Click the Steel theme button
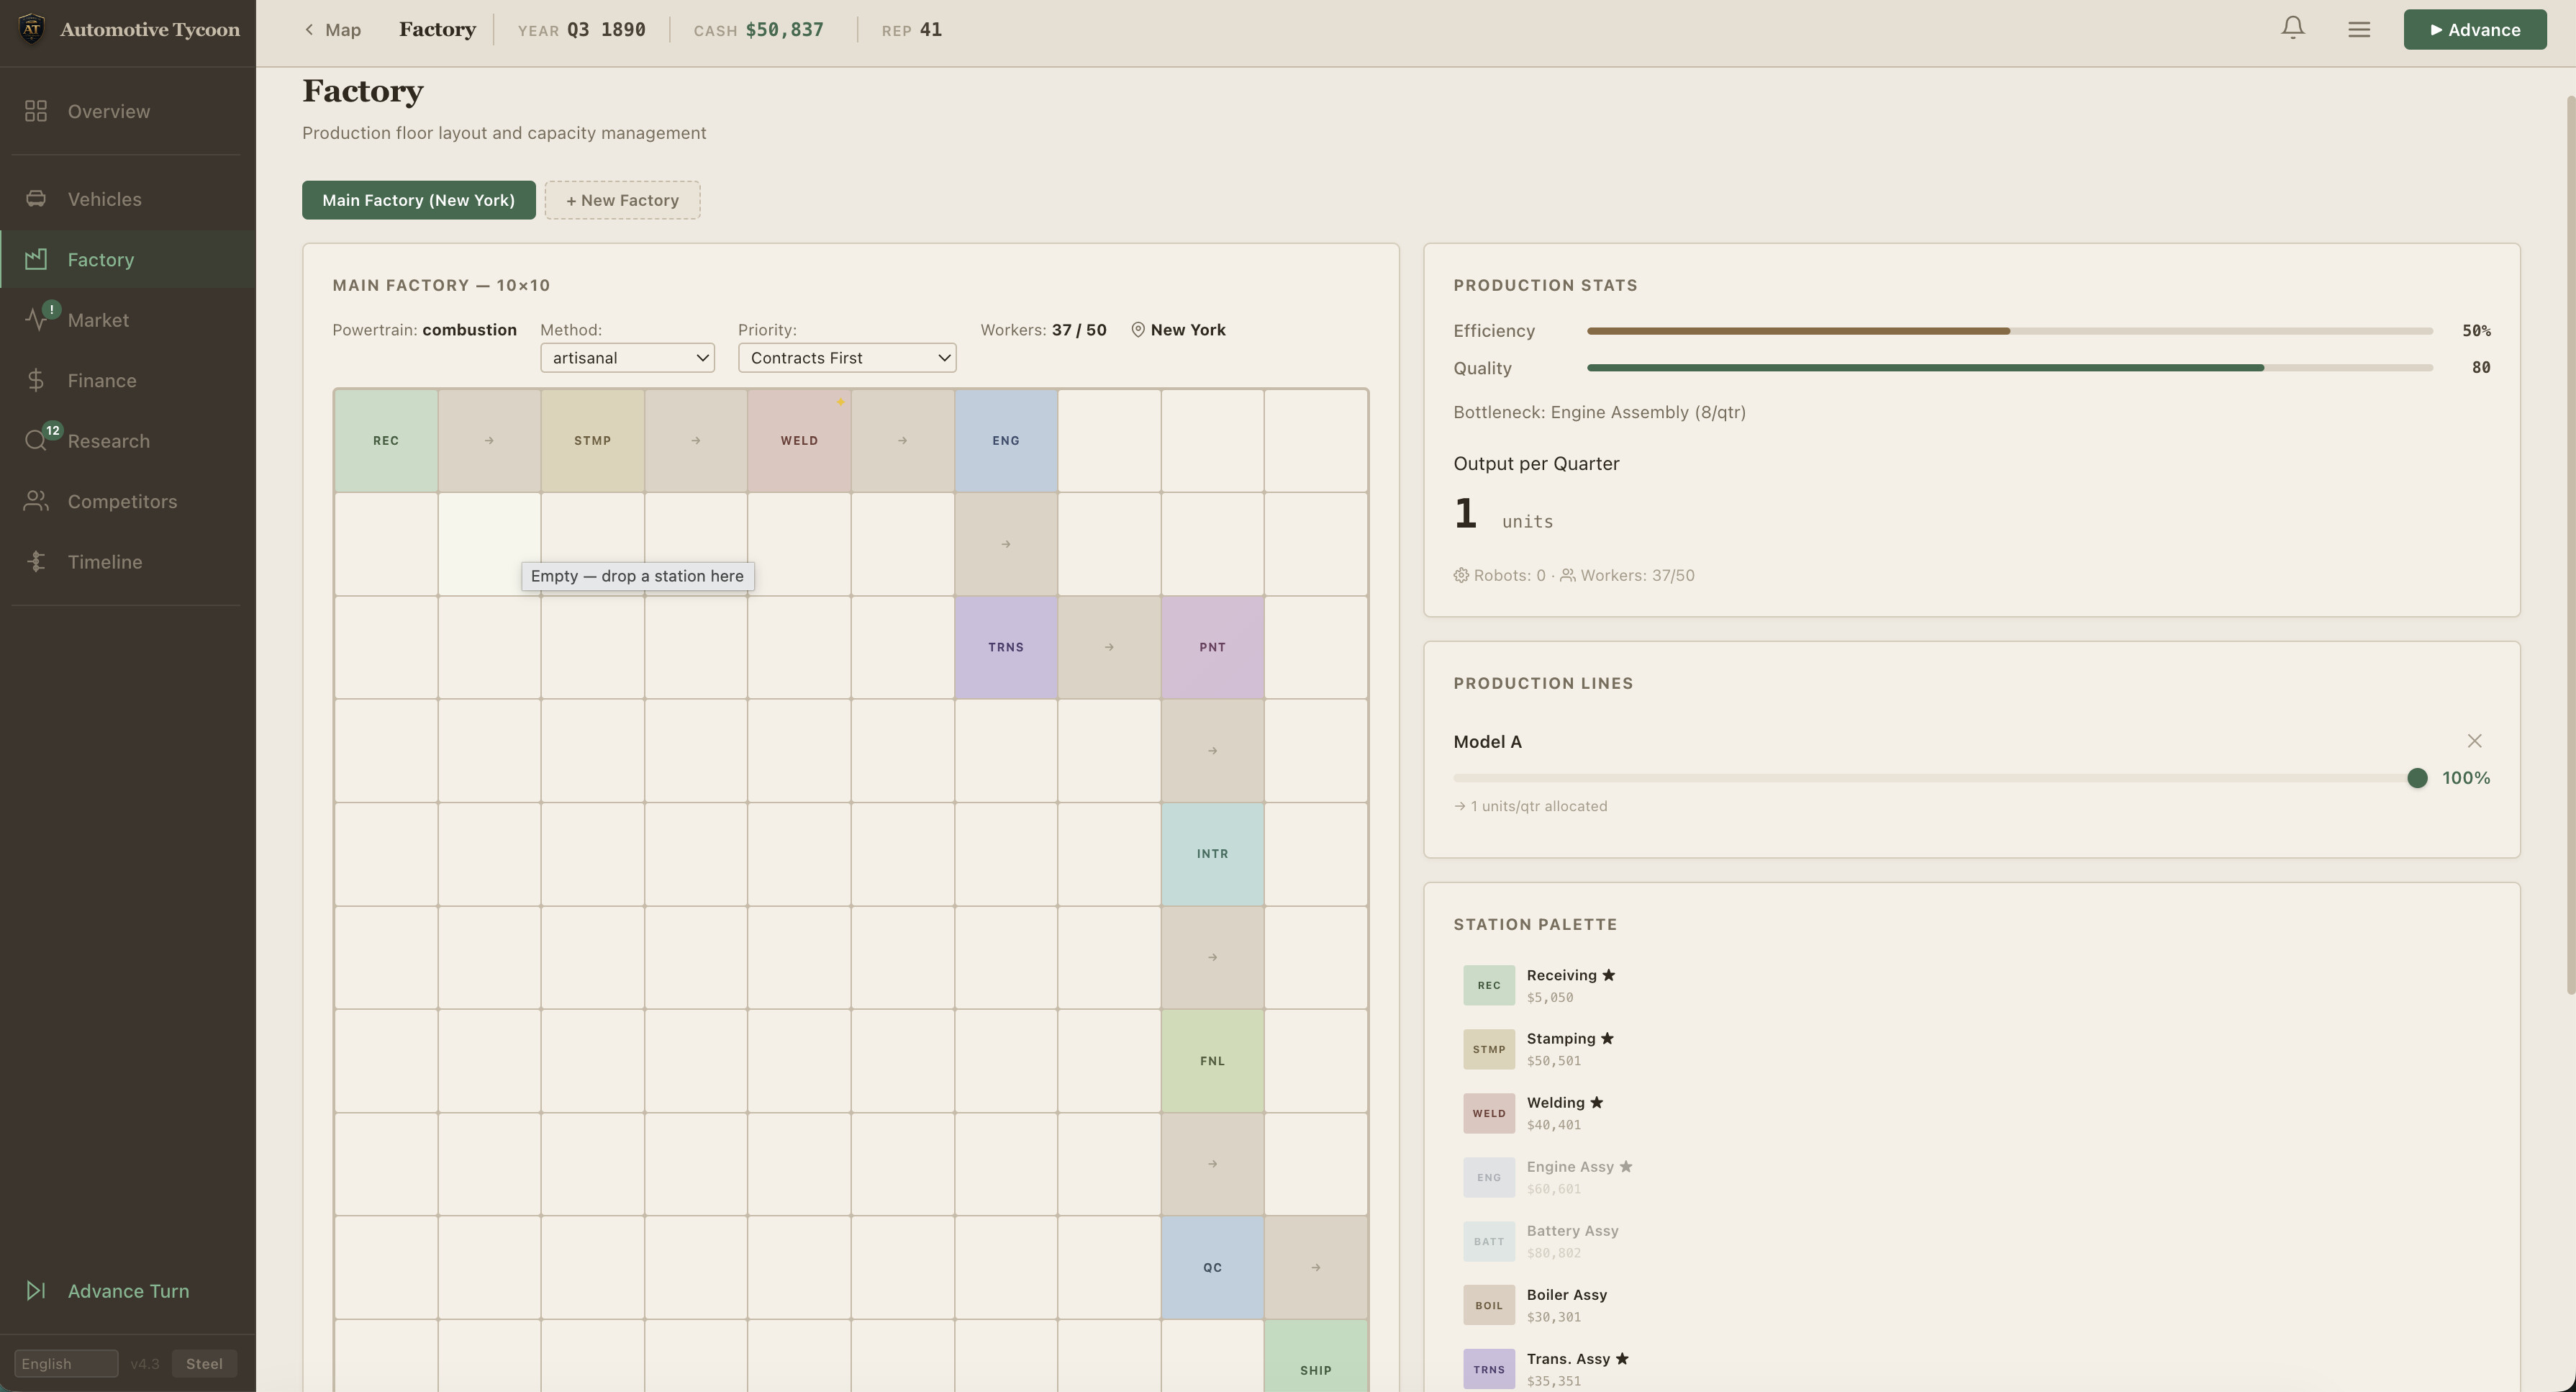This screenshot has width=2576, height=1392. click(204, 1364)
